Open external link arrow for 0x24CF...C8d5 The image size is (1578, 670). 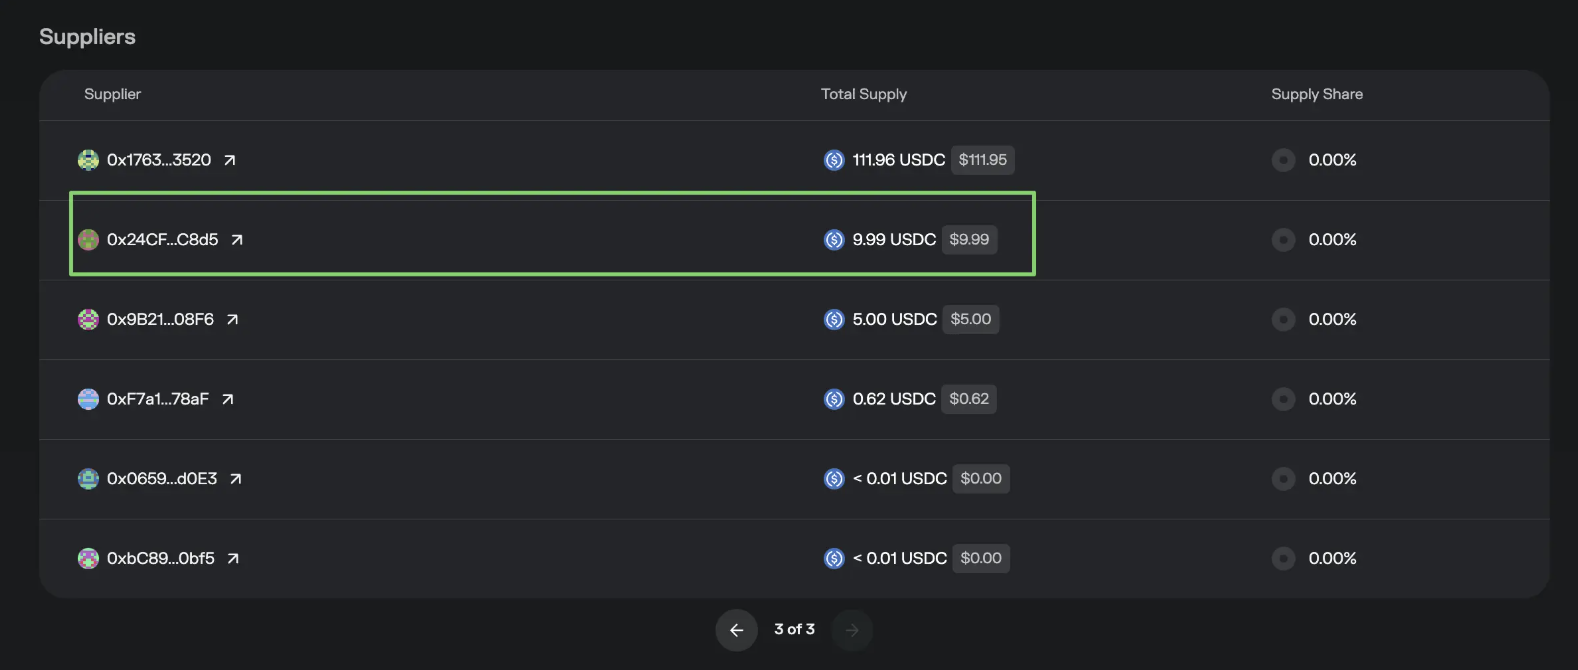tap(237, 240)
